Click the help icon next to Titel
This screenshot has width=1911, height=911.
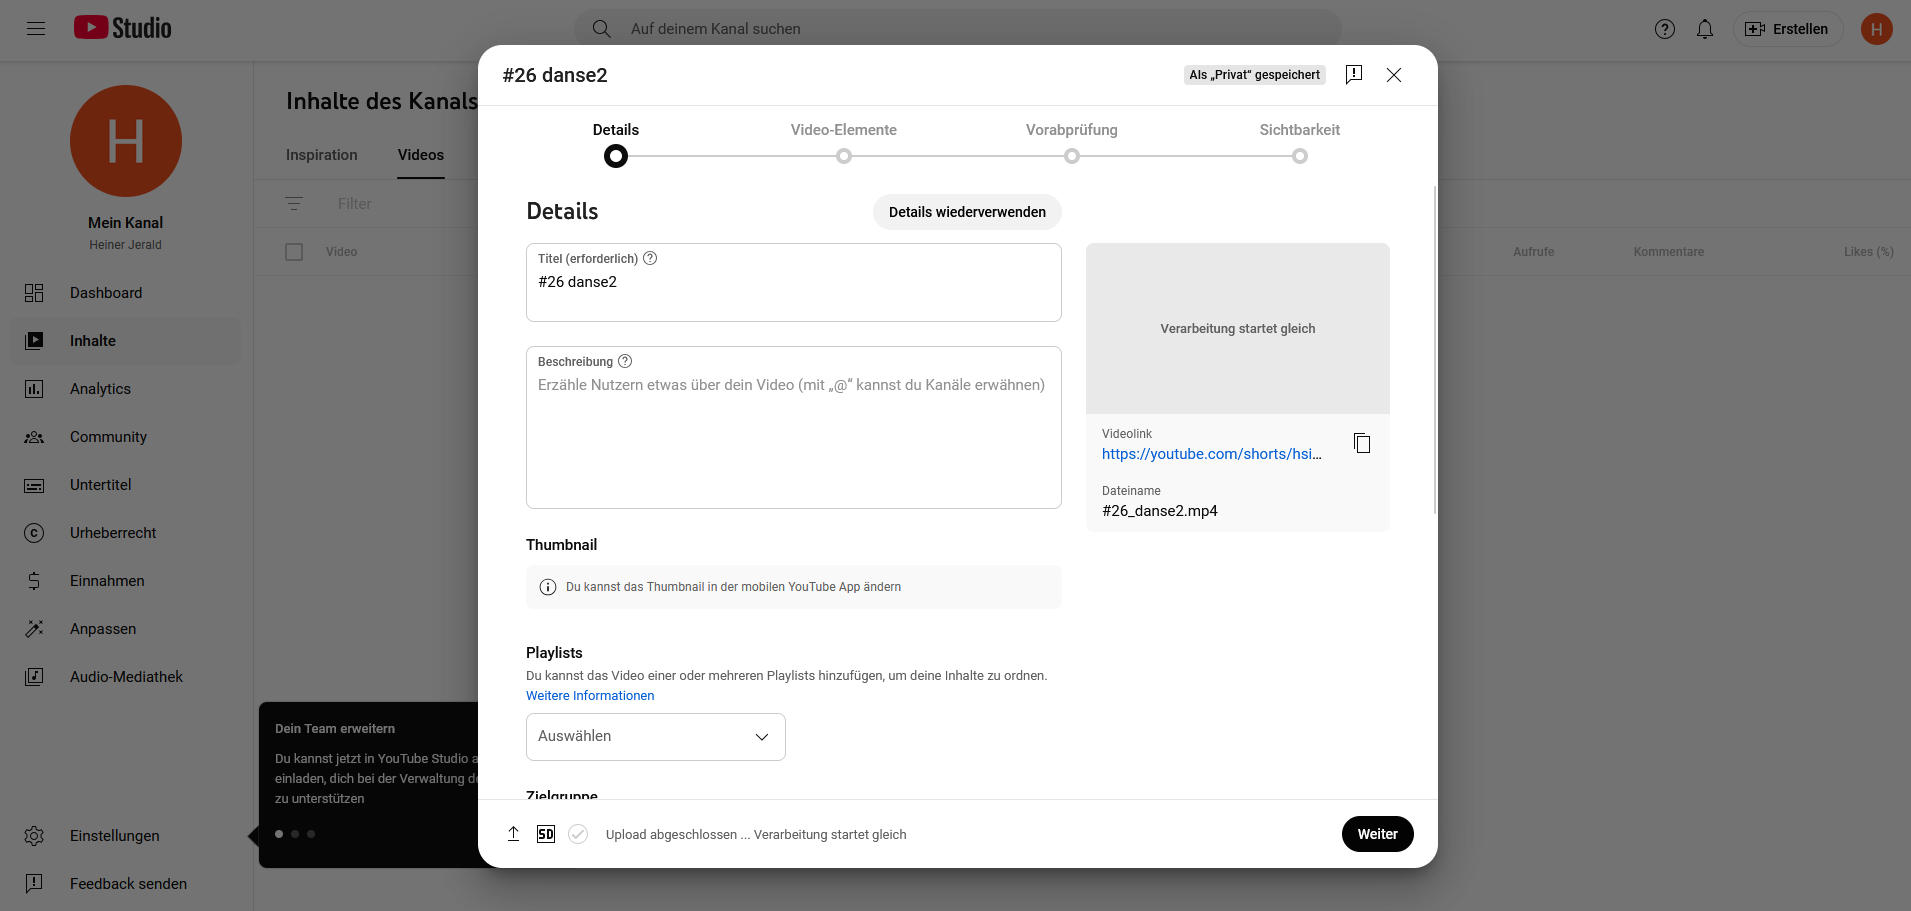click(650, 258)
